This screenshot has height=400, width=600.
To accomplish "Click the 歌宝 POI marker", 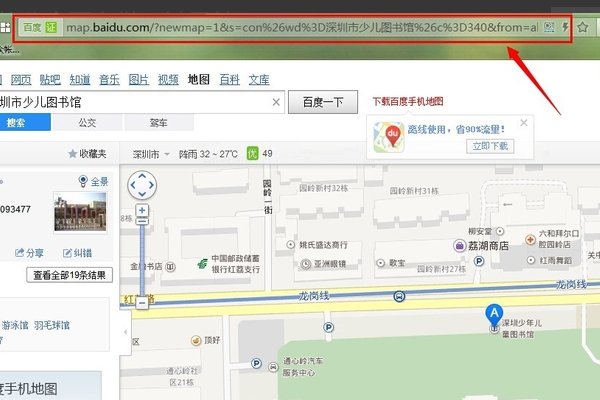I will (380, 263).
